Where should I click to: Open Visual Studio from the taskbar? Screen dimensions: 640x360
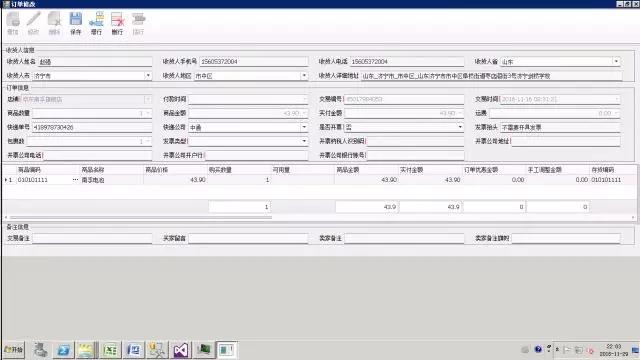click(x=180, y=350)
